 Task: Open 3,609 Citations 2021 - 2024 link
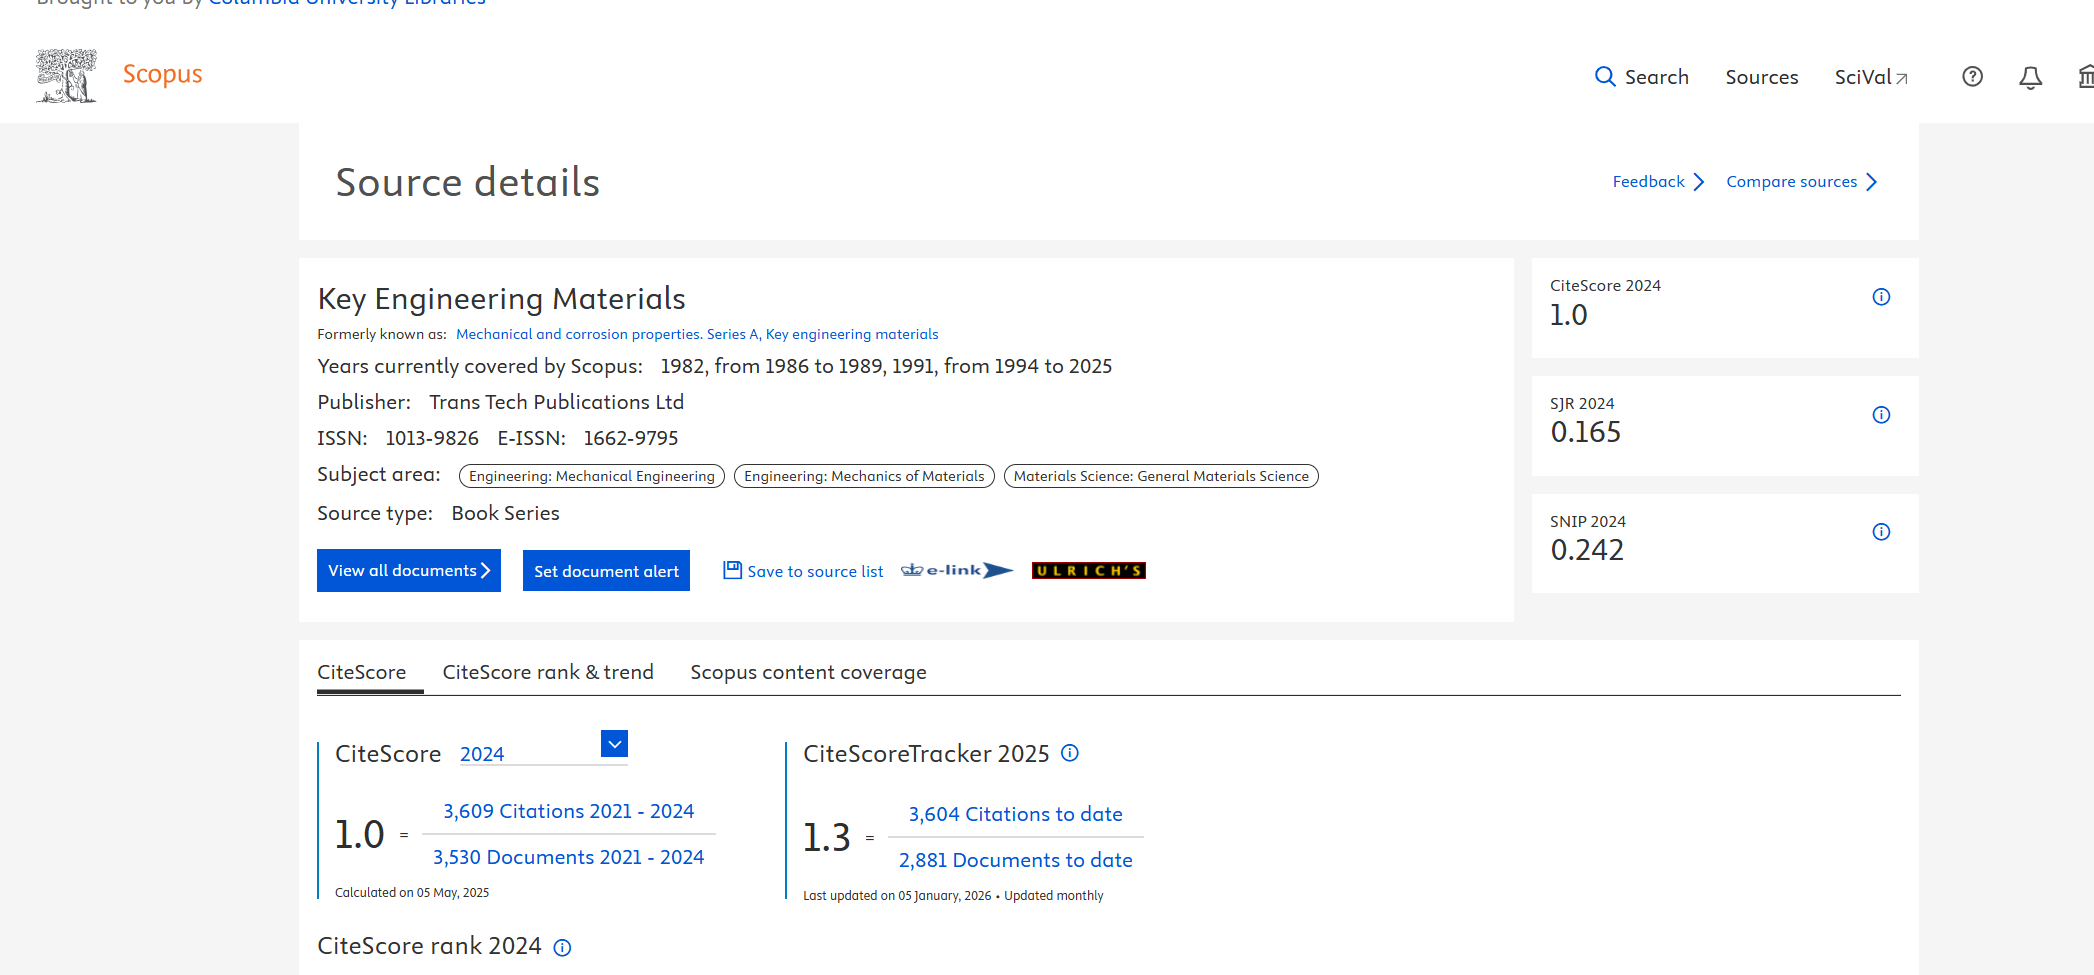pos(568,811)
